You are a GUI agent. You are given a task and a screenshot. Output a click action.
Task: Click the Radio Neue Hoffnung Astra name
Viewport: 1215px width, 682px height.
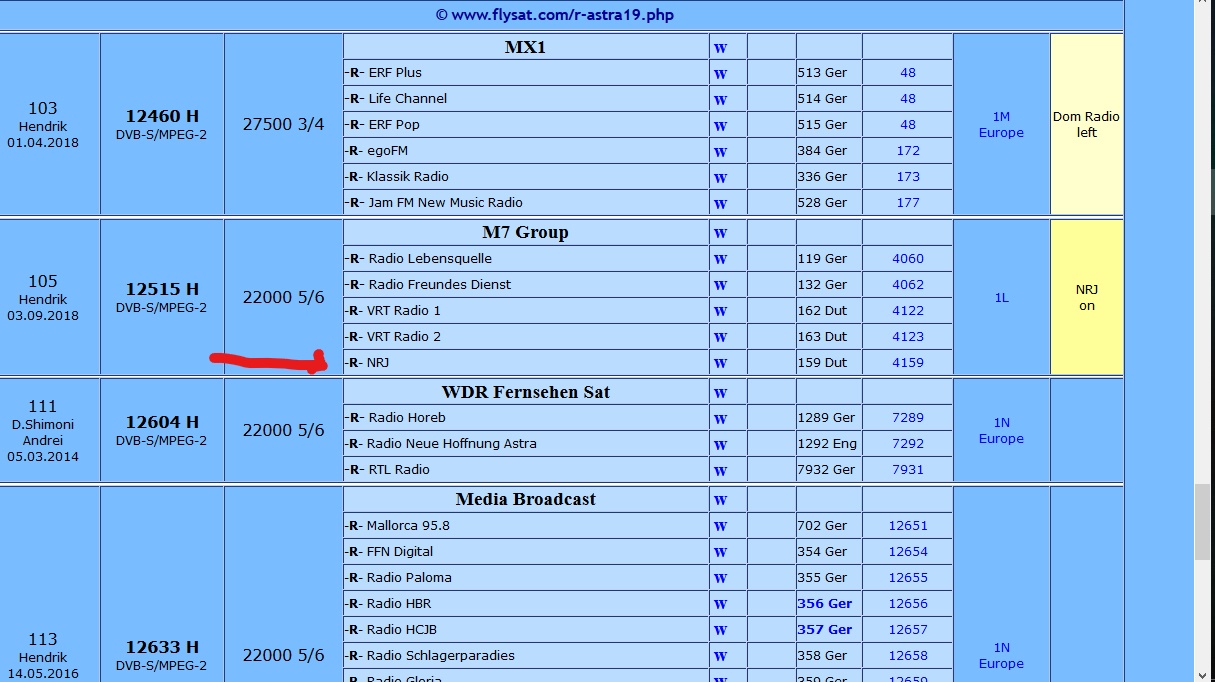coord(452,444)
